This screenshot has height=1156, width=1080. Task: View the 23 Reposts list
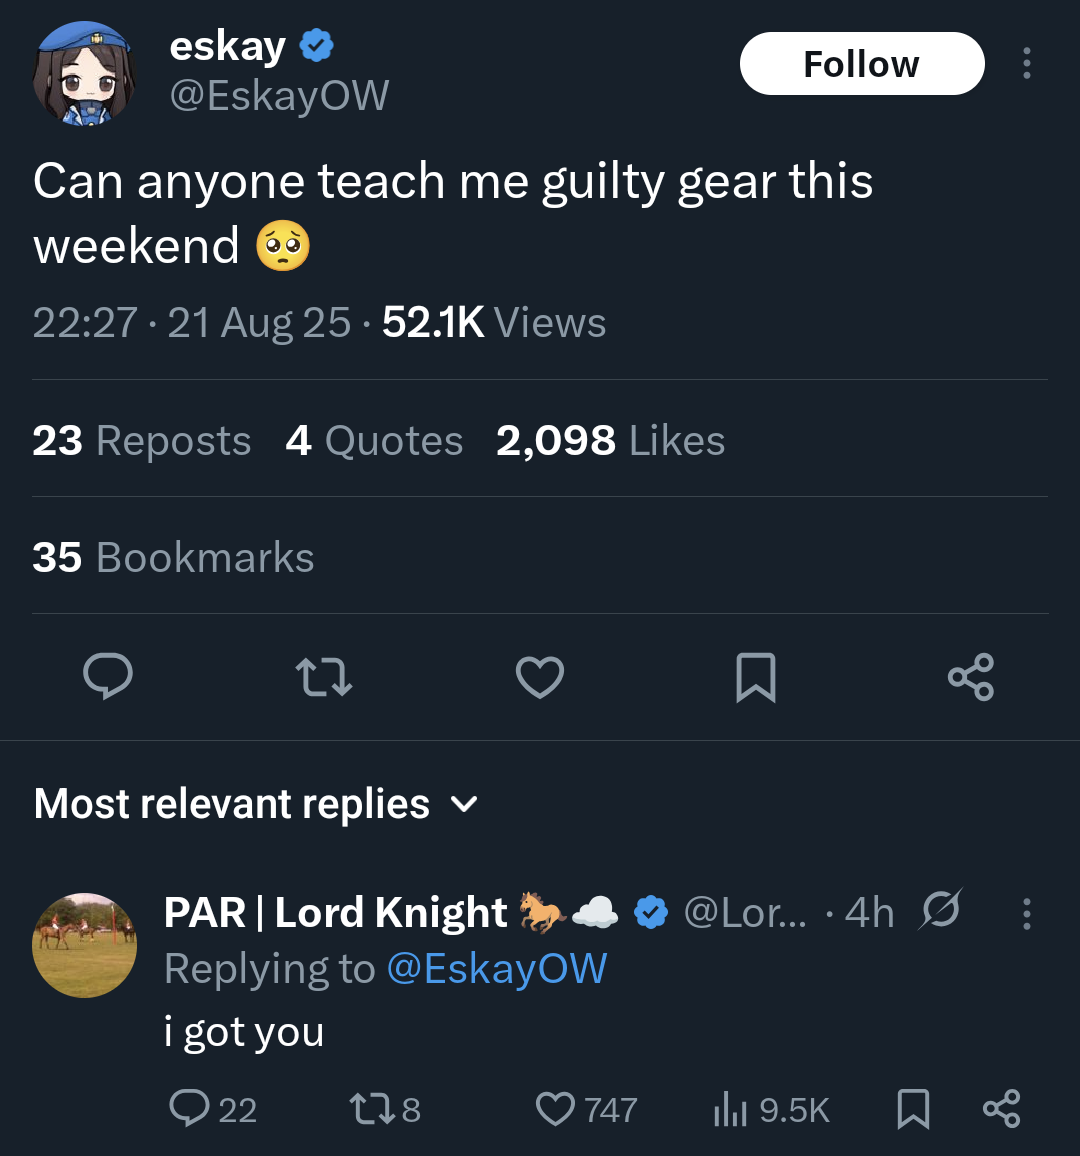[142, 441]
